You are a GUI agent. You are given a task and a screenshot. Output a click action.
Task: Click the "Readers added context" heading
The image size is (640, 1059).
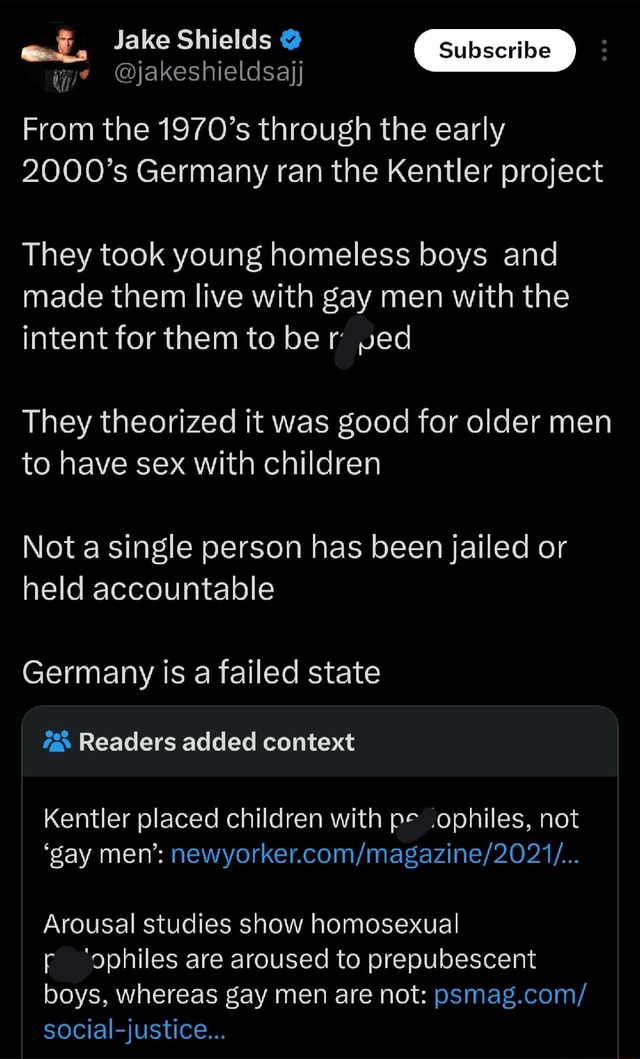coord(216,742)
